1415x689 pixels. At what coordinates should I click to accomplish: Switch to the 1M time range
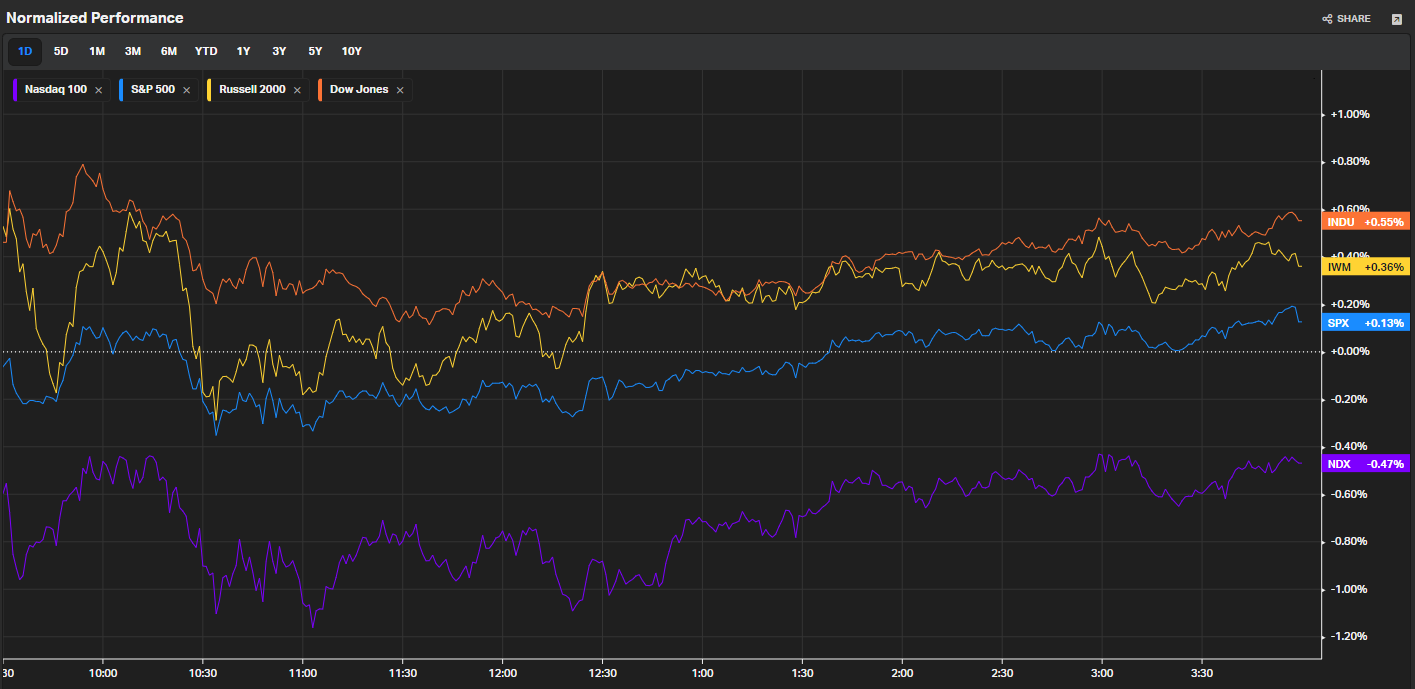pos(97,51)
